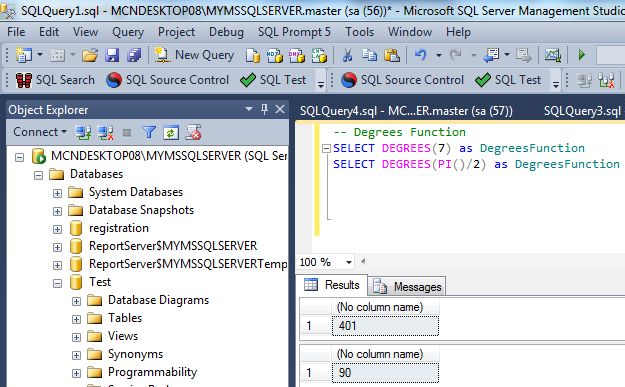Open the Debug menu

coord(226,32)
